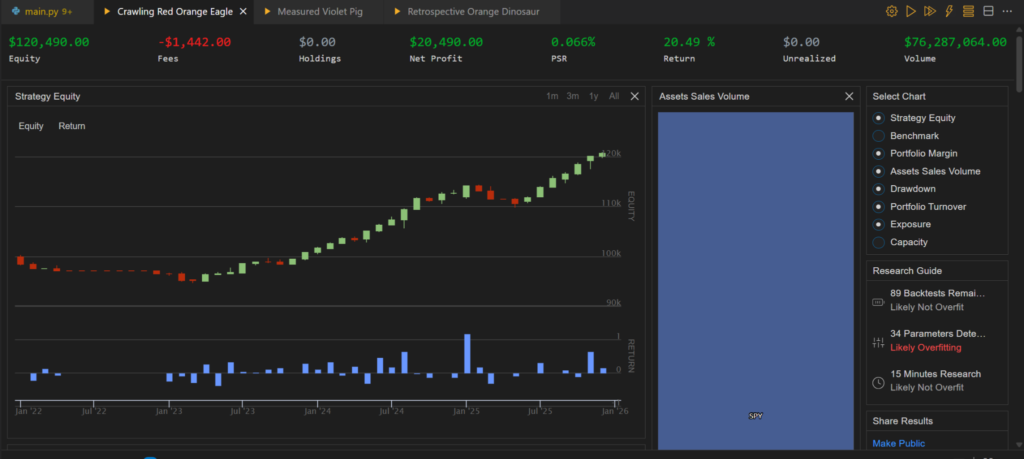Click the large SPY volume bar
This screenshot has height=459, width=1024.
click(x=756, y=281)
